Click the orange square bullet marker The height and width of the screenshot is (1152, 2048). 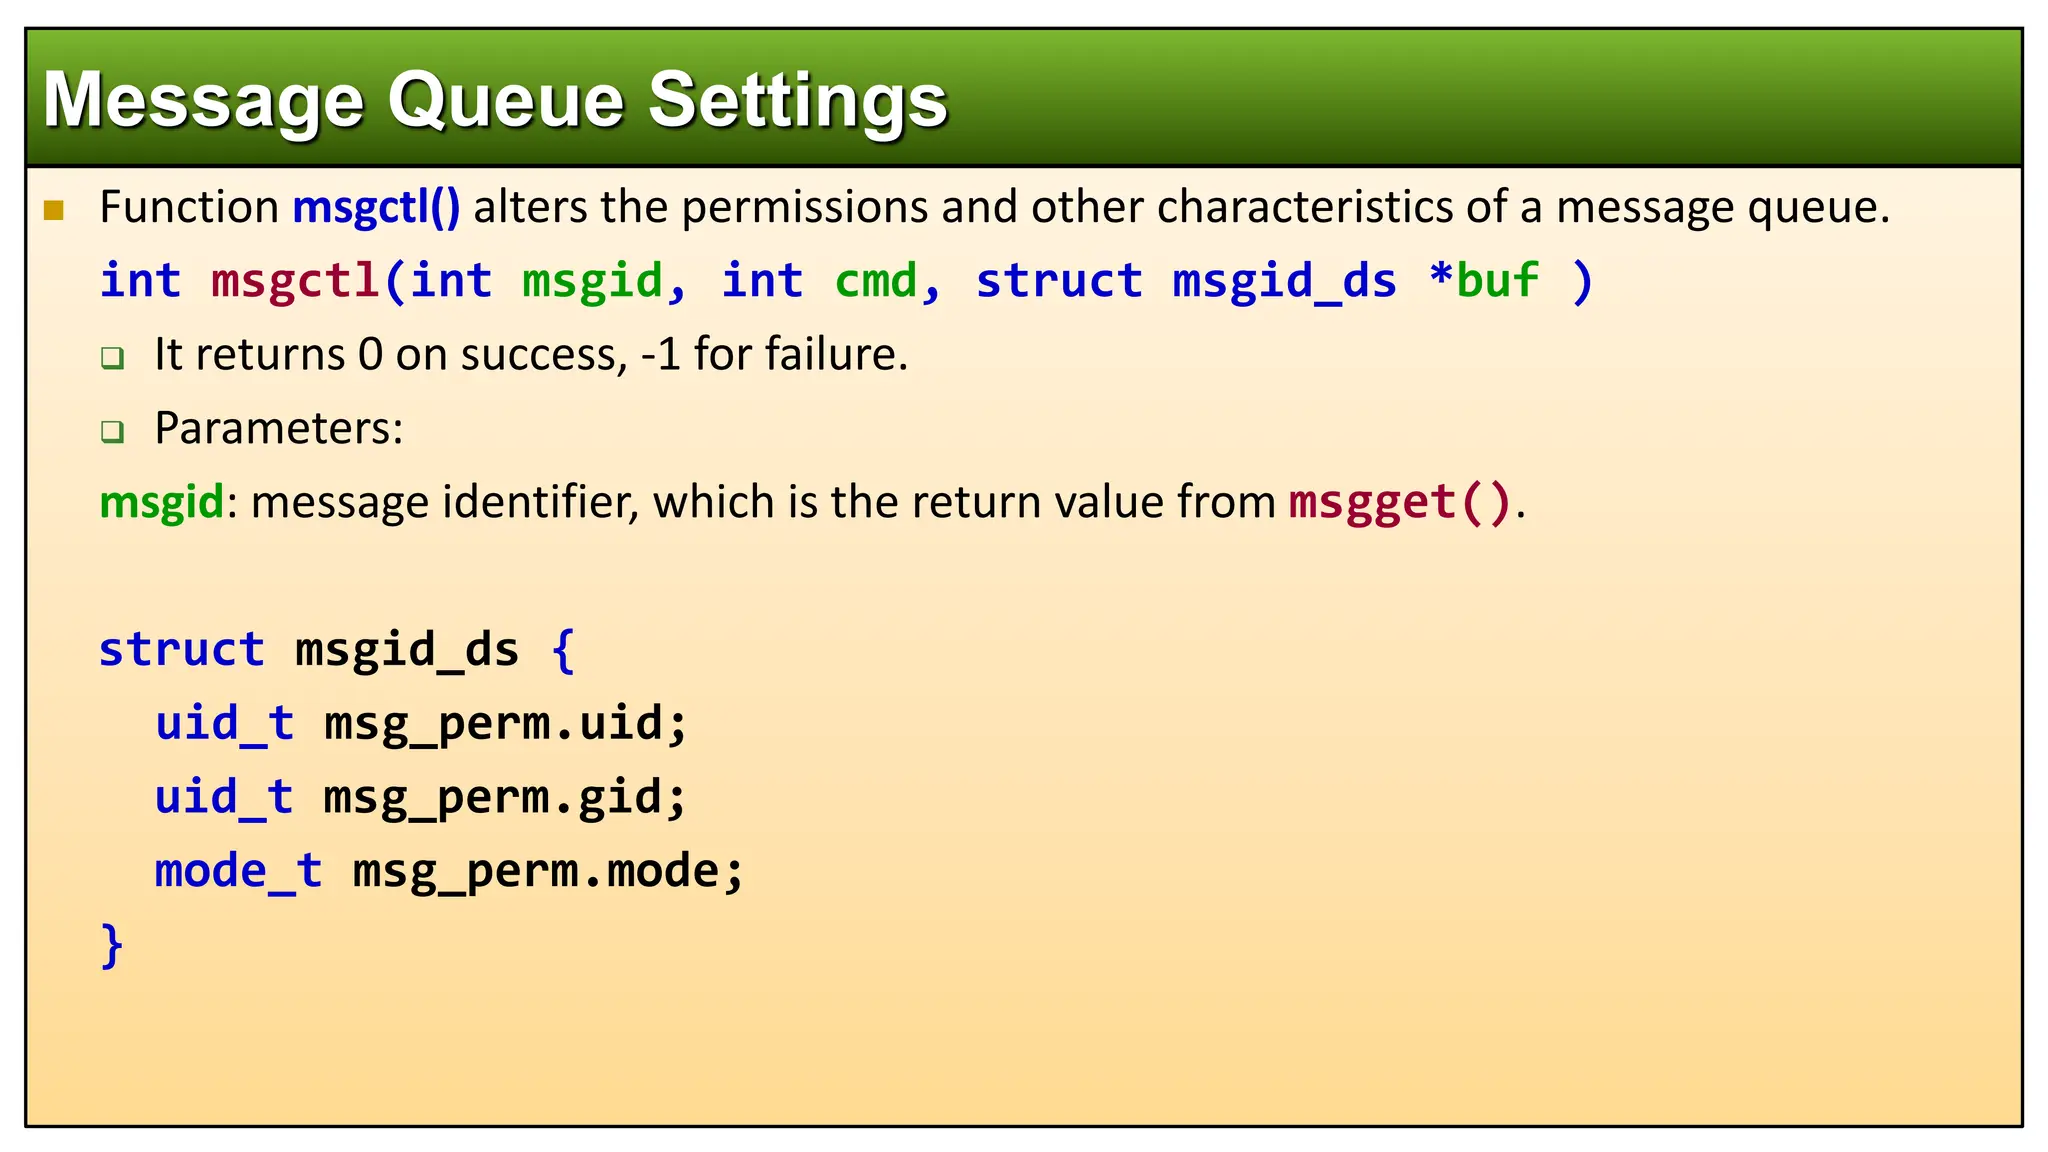click(54, 210)
